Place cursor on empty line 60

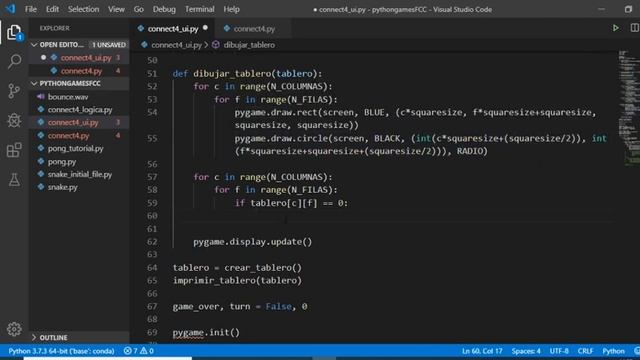[x=392, y=216]
